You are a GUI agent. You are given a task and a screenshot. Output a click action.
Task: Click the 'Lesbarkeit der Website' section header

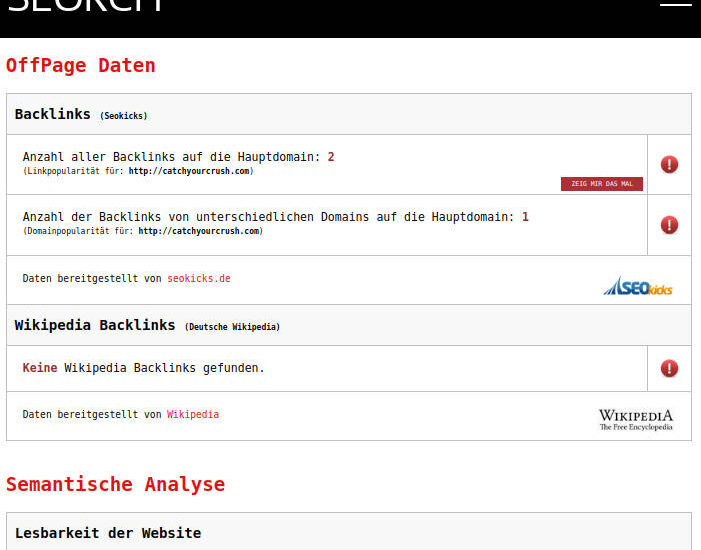[x=349, y=532]
